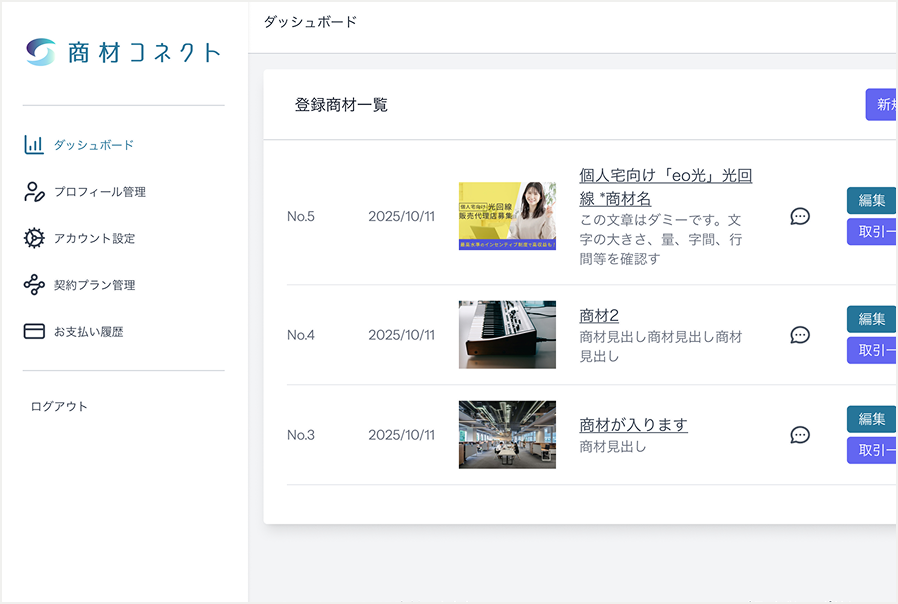
Task: Open chat bubble for item No.4
Action: (799, 335)
